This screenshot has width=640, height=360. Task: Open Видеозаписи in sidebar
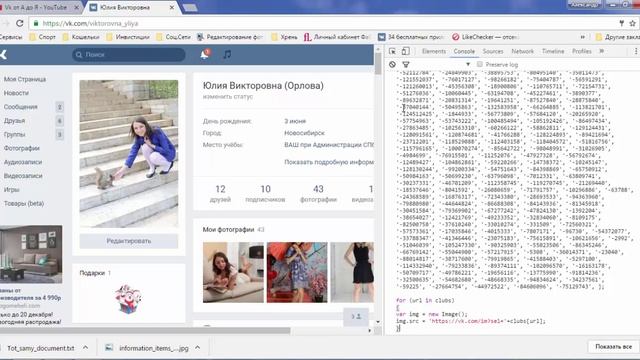pyautogui.click(x=23, y=176)
